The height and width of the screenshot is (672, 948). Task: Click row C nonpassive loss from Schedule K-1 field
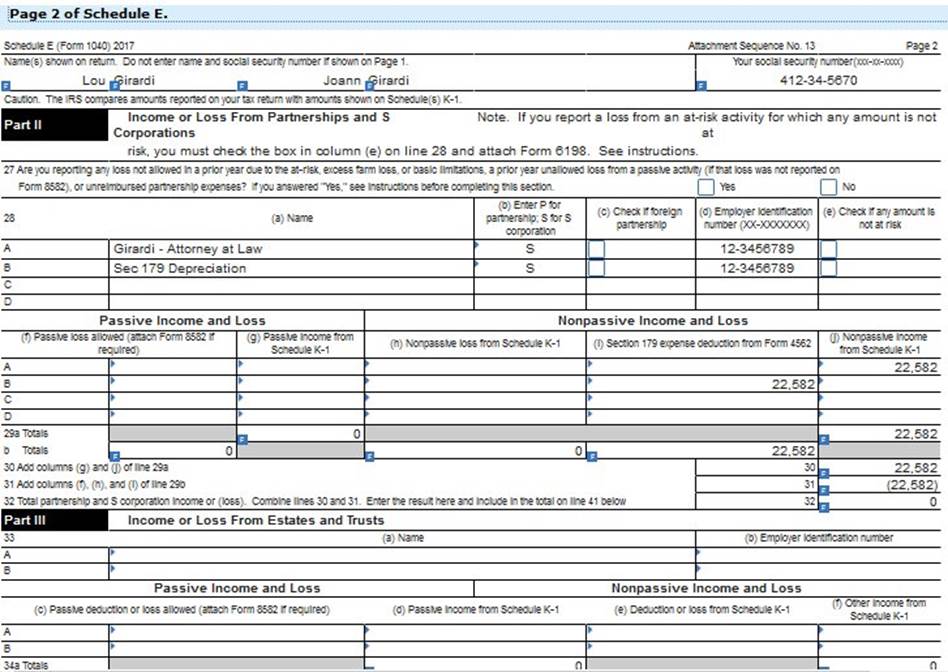point(475,400)
